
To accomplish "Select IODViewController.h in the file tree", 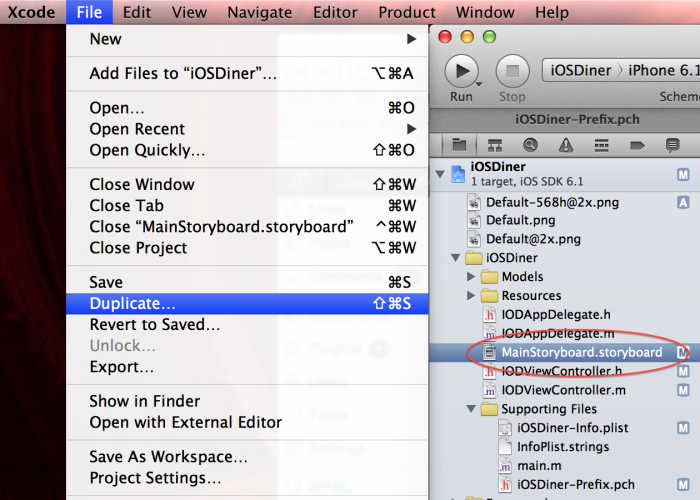I will coord(564,371).
